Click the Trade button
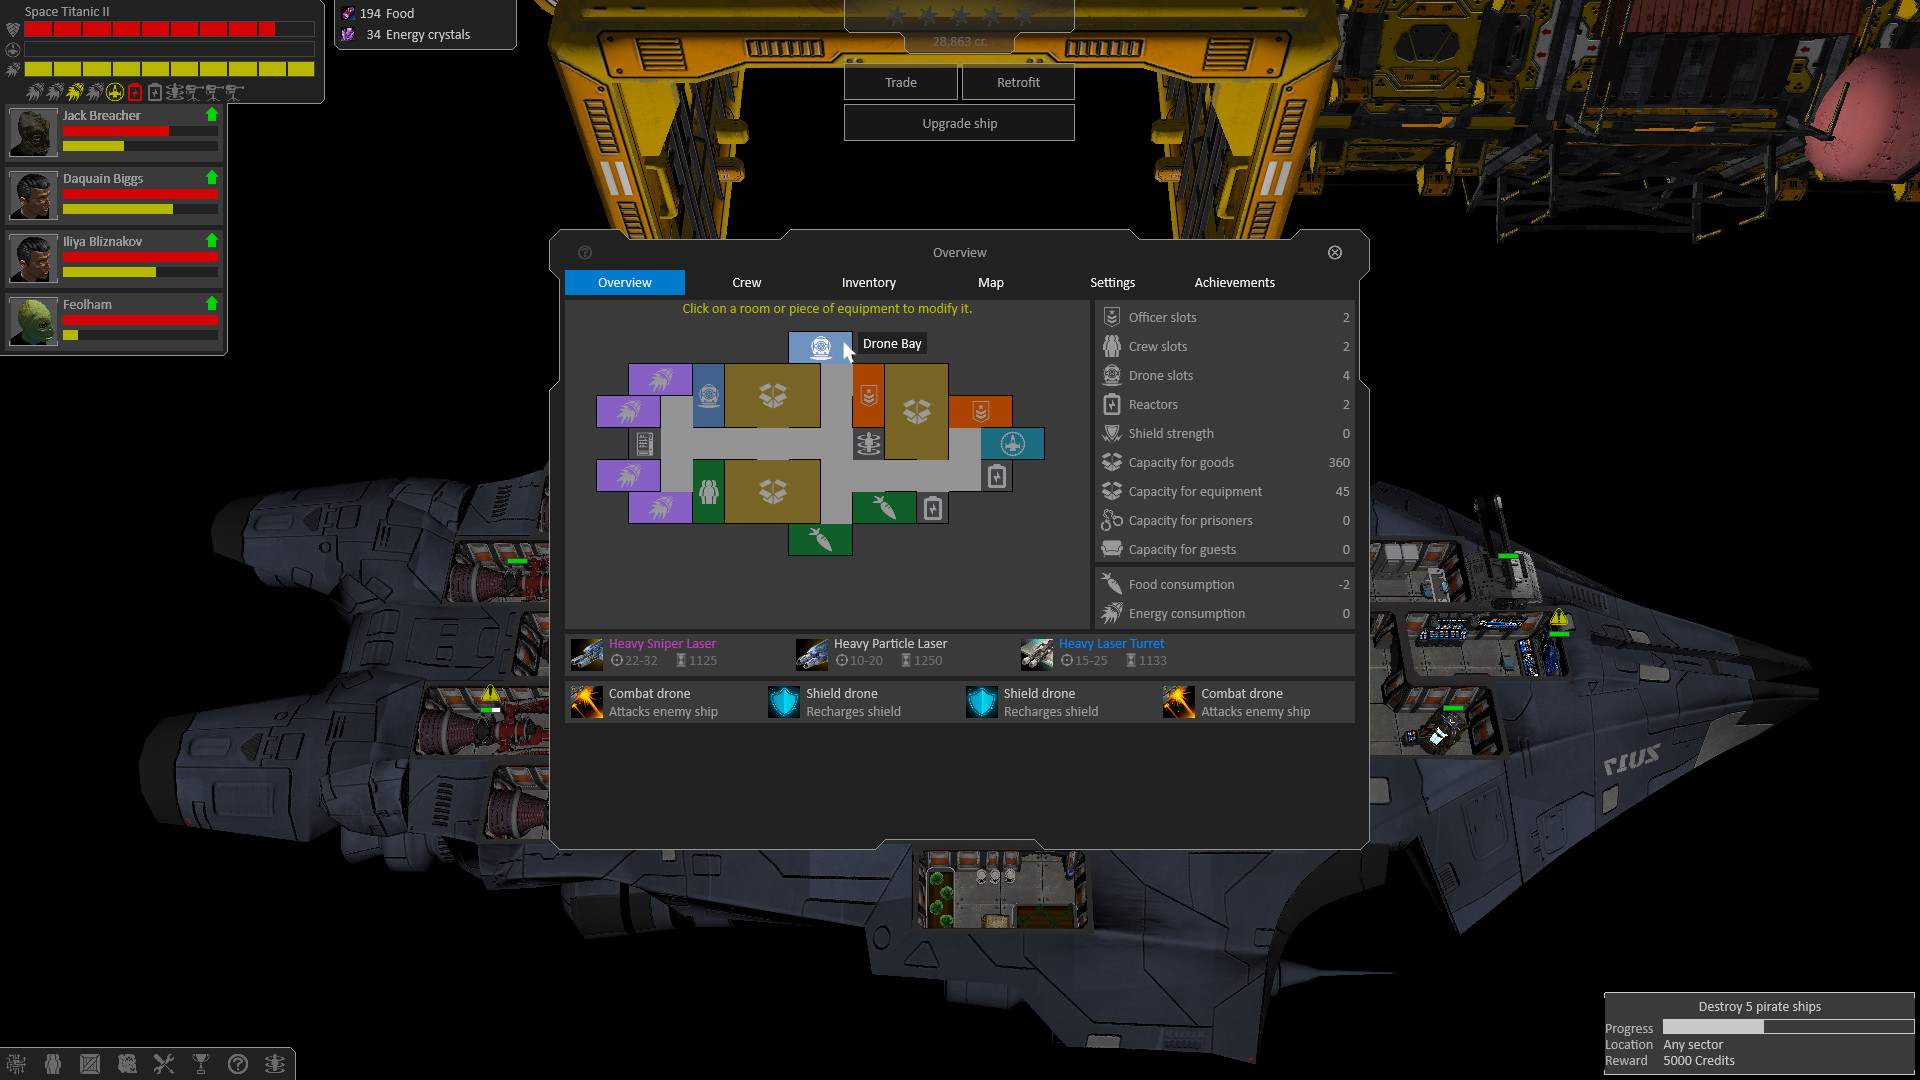This screenshot has width=1920, height=1080. click(x=899, y=82)
